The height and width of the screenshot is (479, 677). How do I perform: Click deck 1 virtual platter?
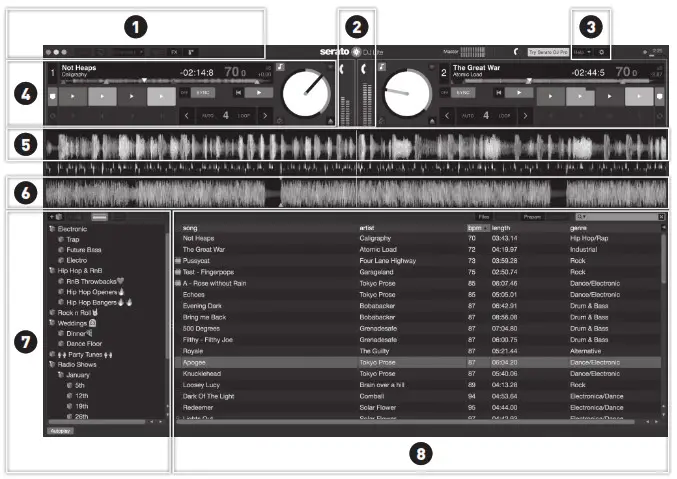307,94
